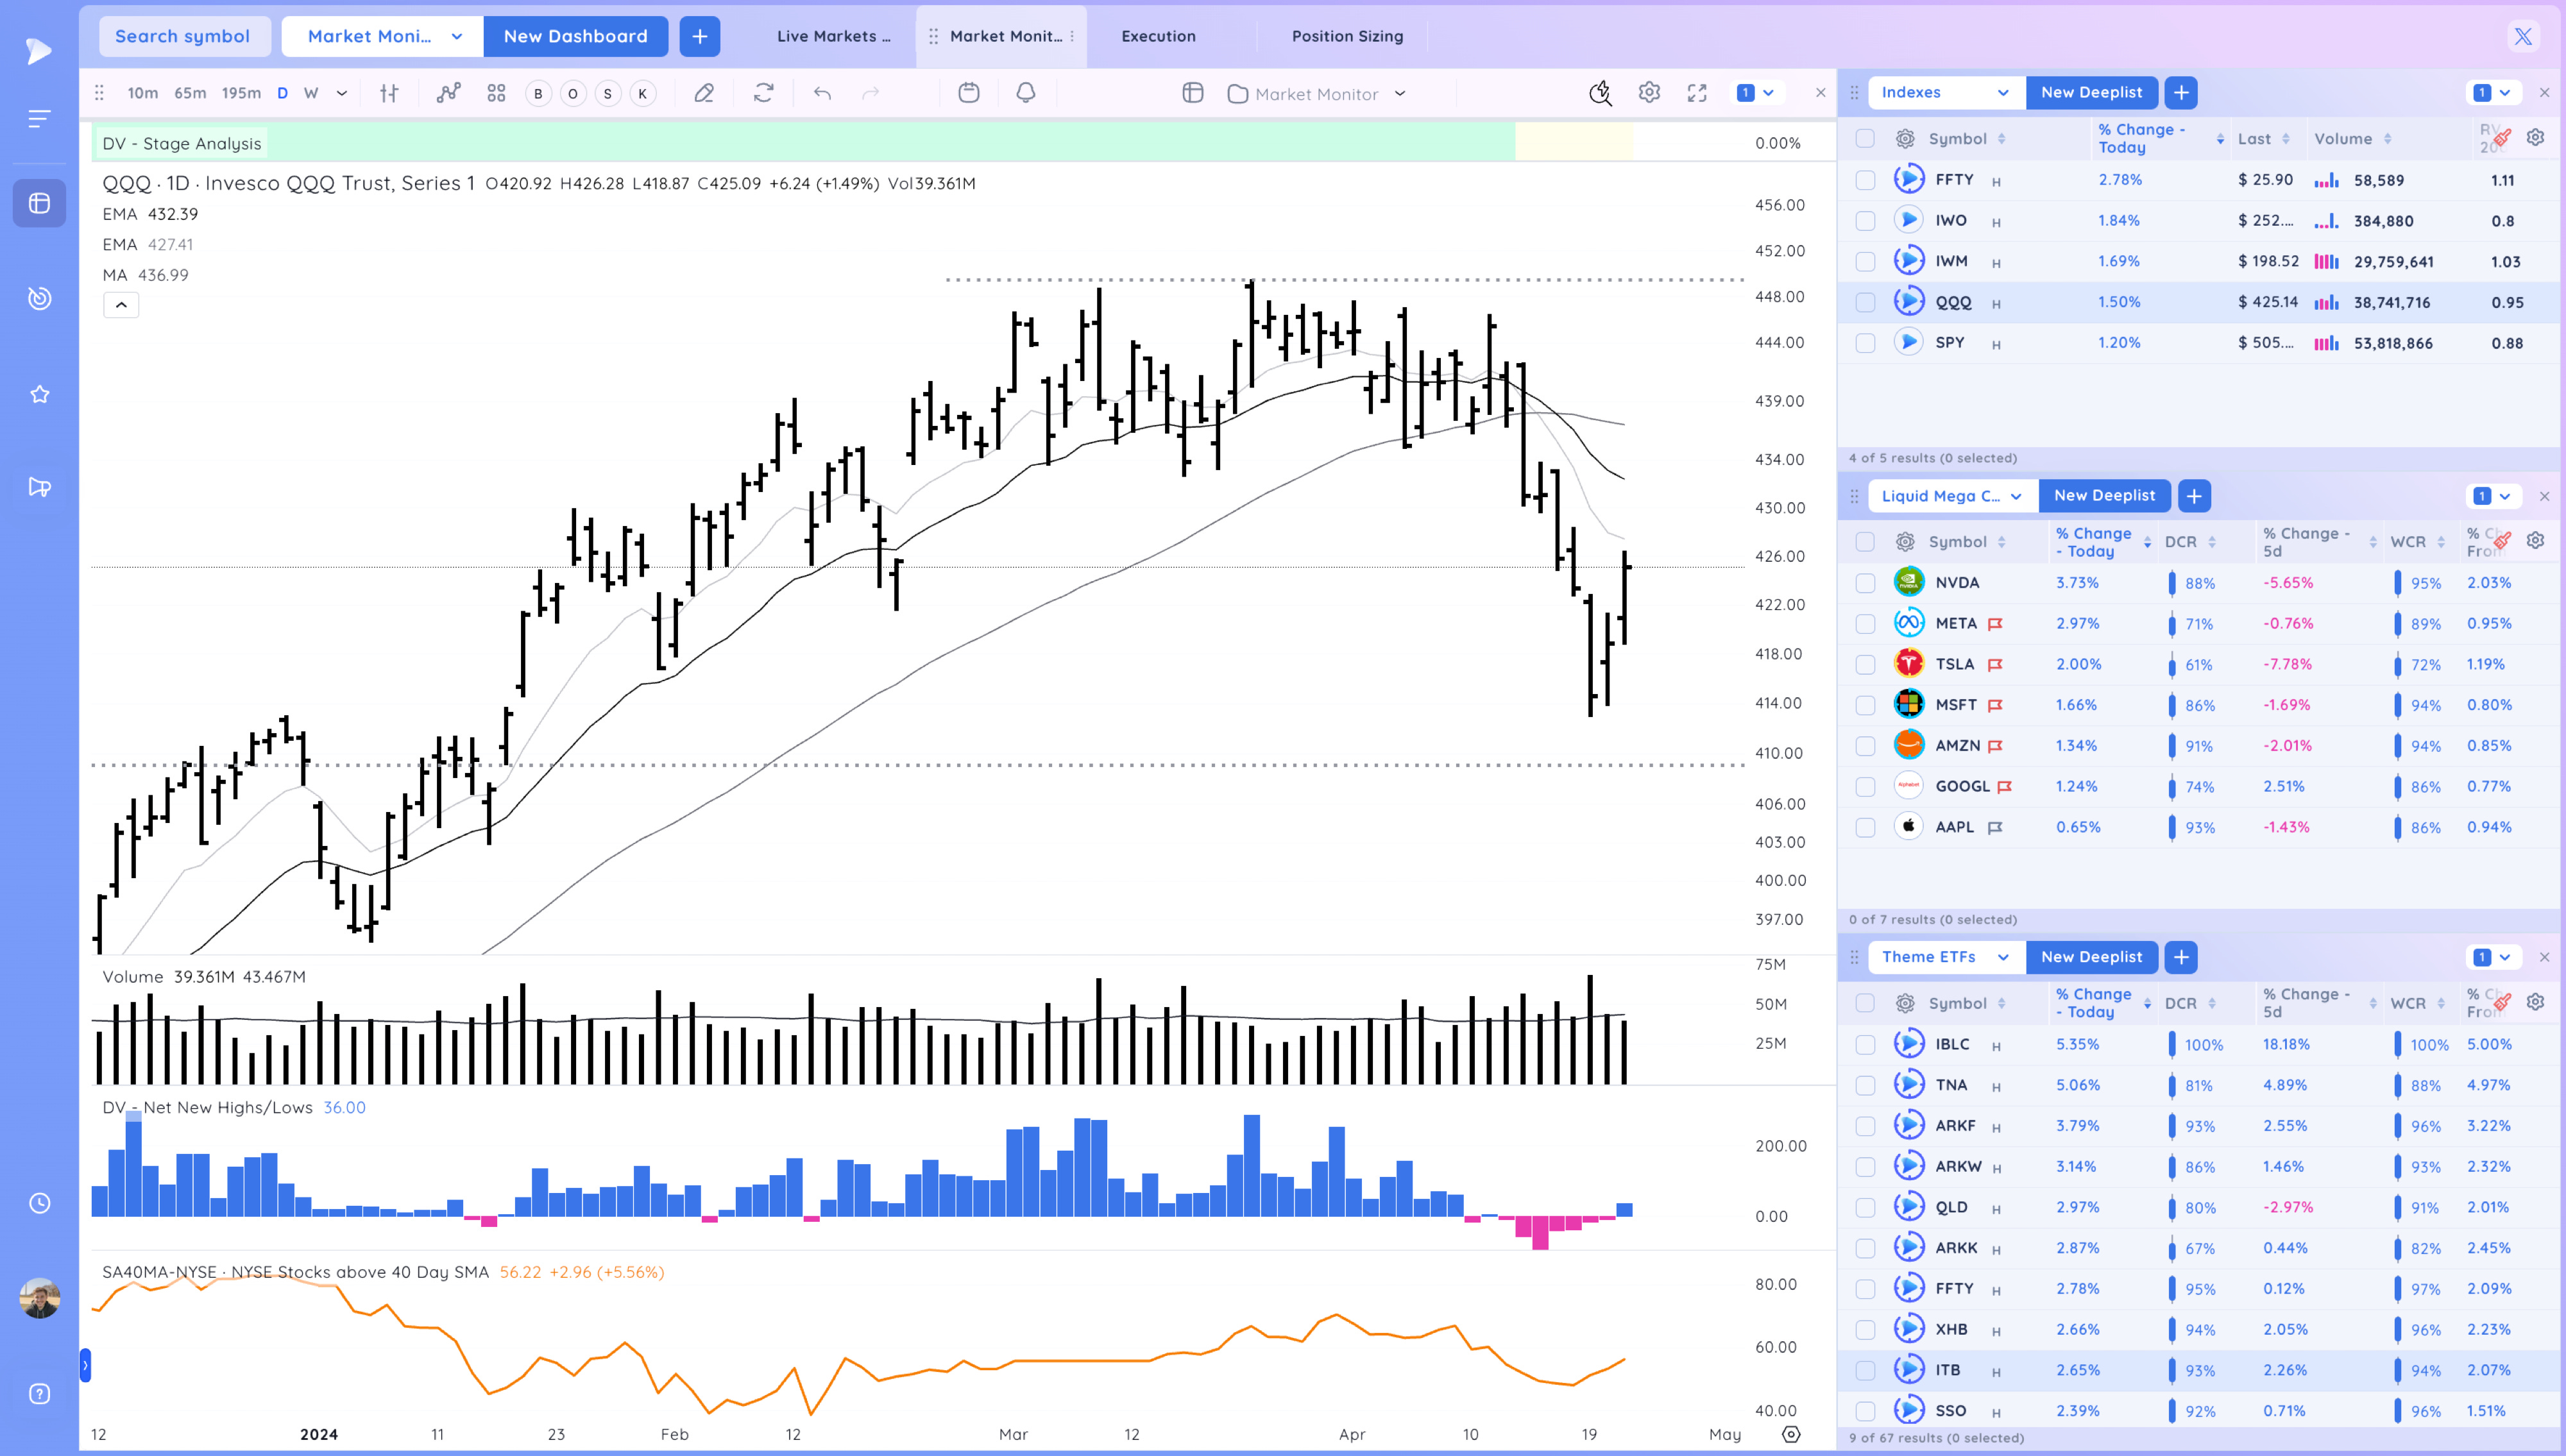Screen dimensions: 2566x1456
Task: Check the IBLC row checkbox
Action: click(x=1865, y=1045)
